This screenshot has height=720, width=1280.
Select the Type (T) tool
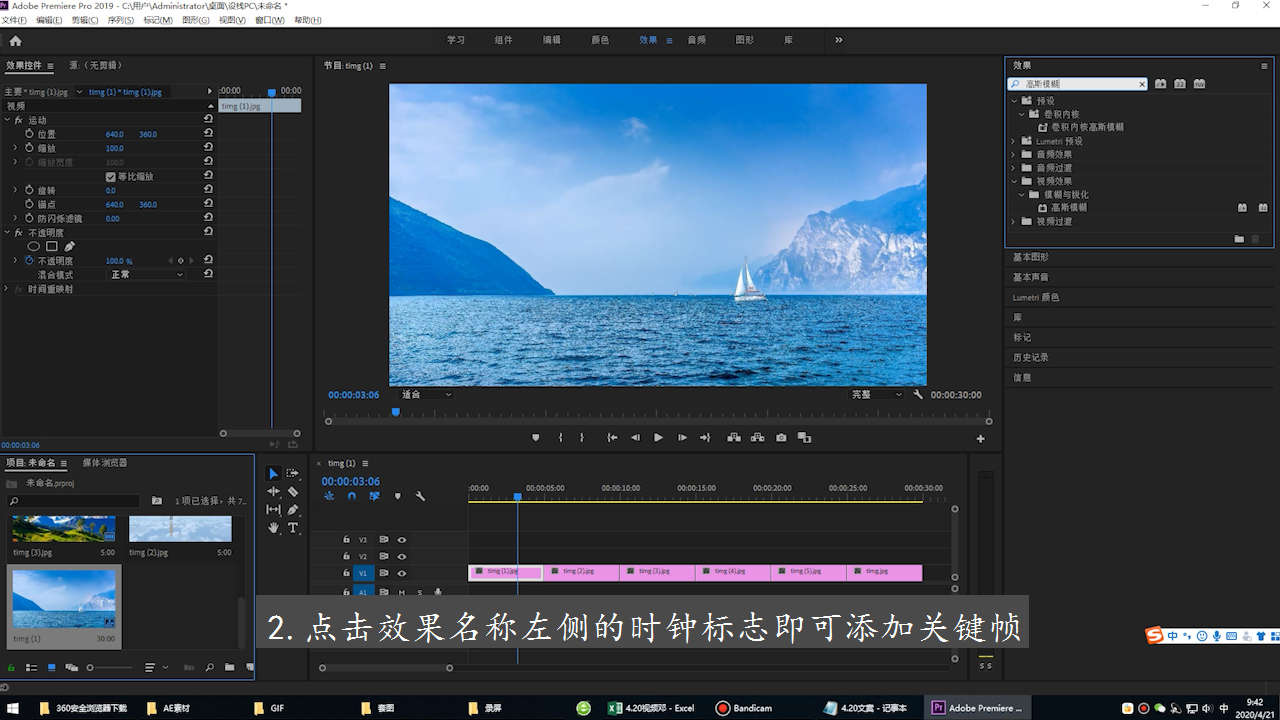point(293,527)
